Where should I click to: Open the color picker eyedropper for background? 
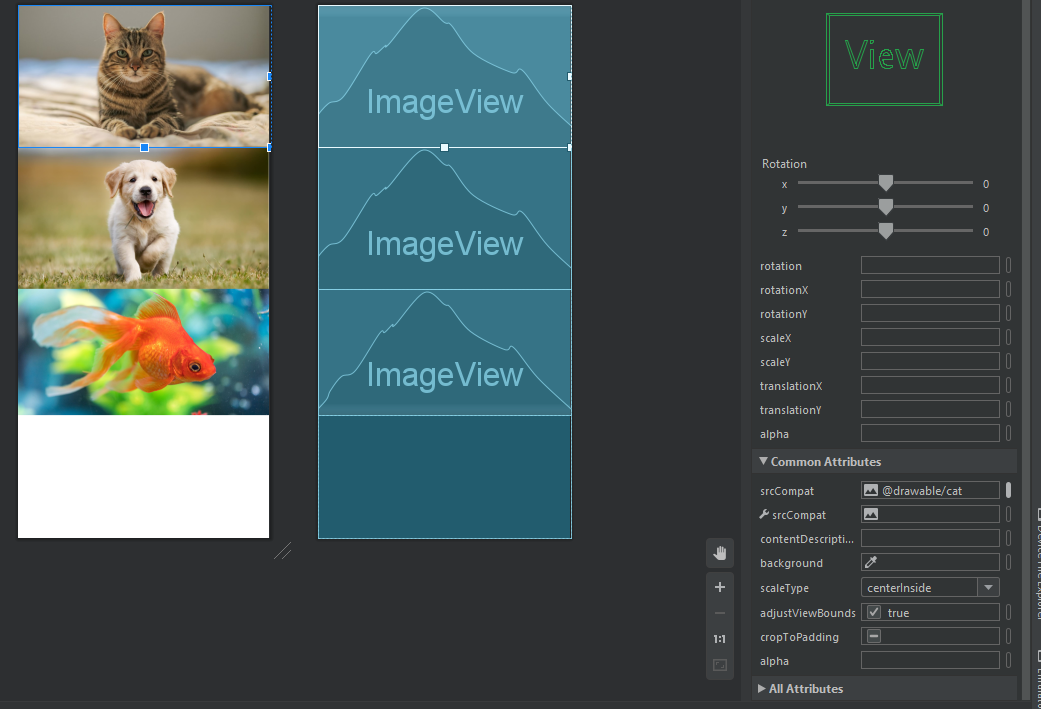click(871, 563)
